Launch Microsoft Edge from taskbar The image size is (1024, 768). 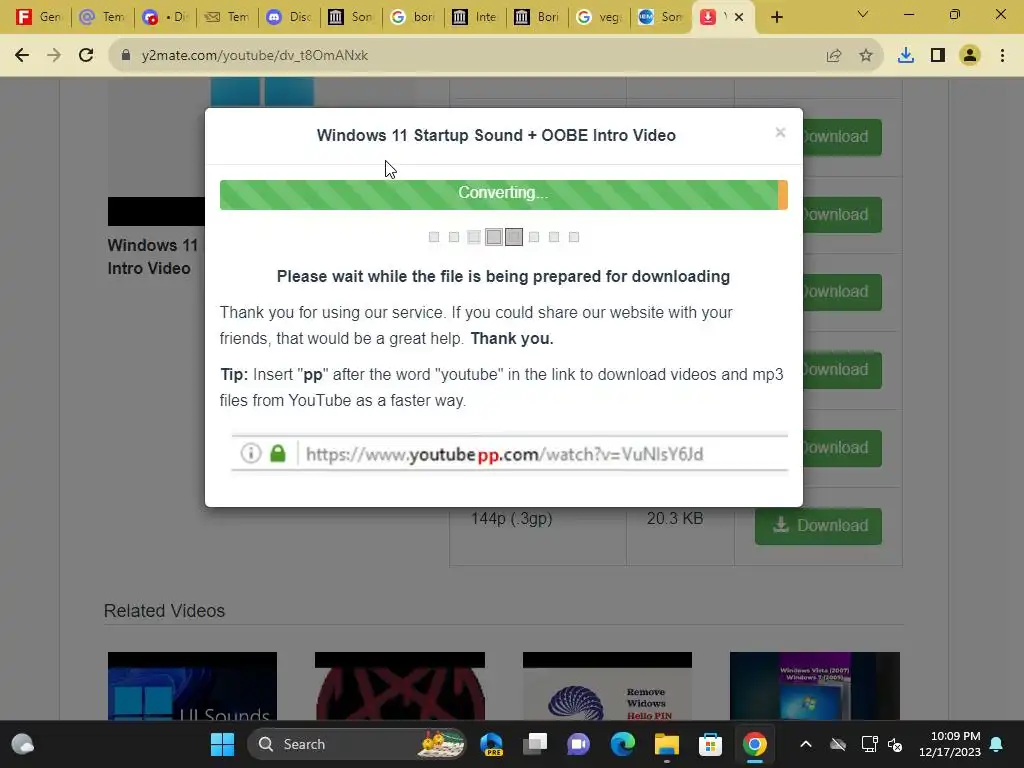point(622,744)
